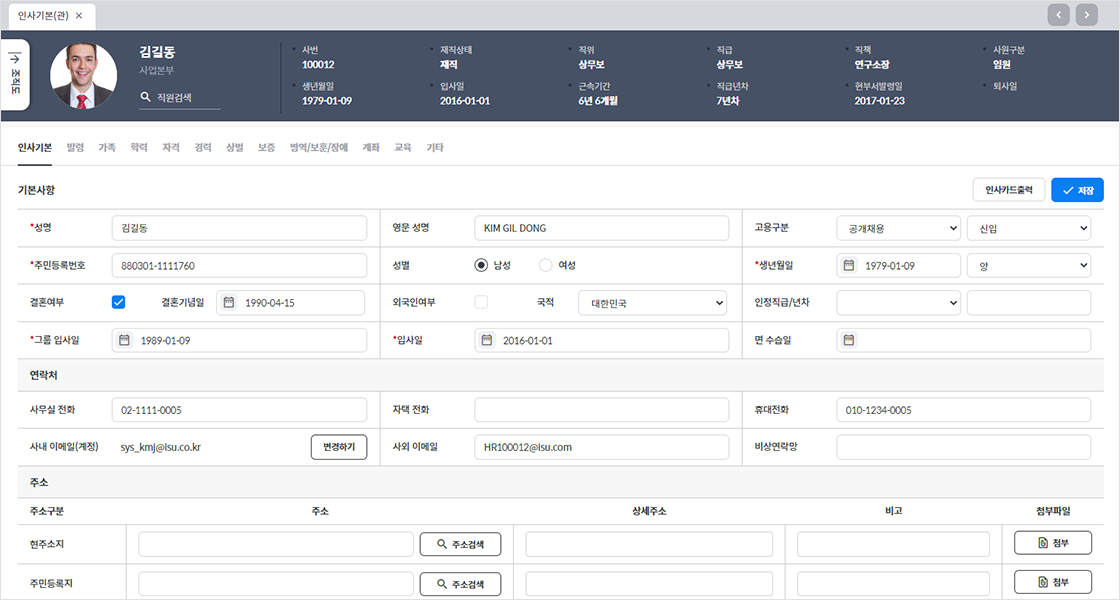This screenshot has height=600, width=1120.
Task: Click the 사외 이메일 input field
Action: point(601,447)
